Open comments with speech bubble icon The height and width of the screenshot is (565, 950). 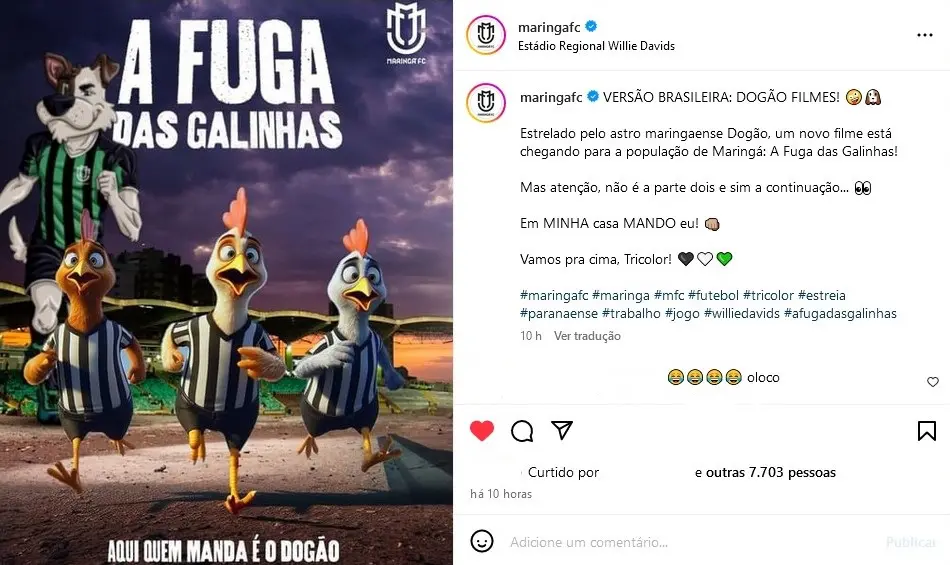(x=522, y=431)
